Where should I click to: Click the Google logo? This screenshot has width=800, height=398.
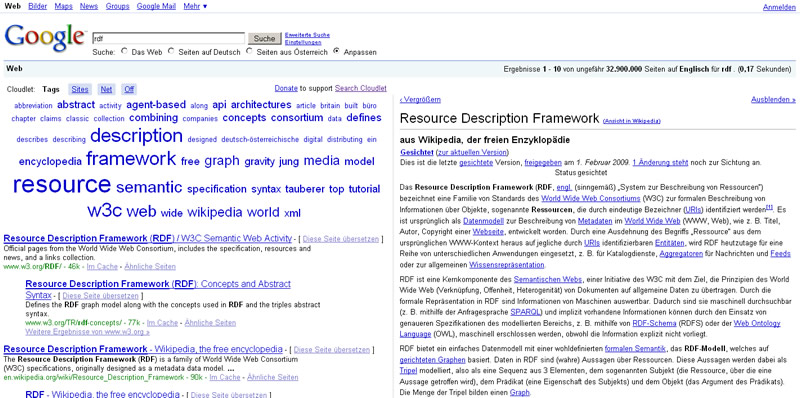click(45, 38)
